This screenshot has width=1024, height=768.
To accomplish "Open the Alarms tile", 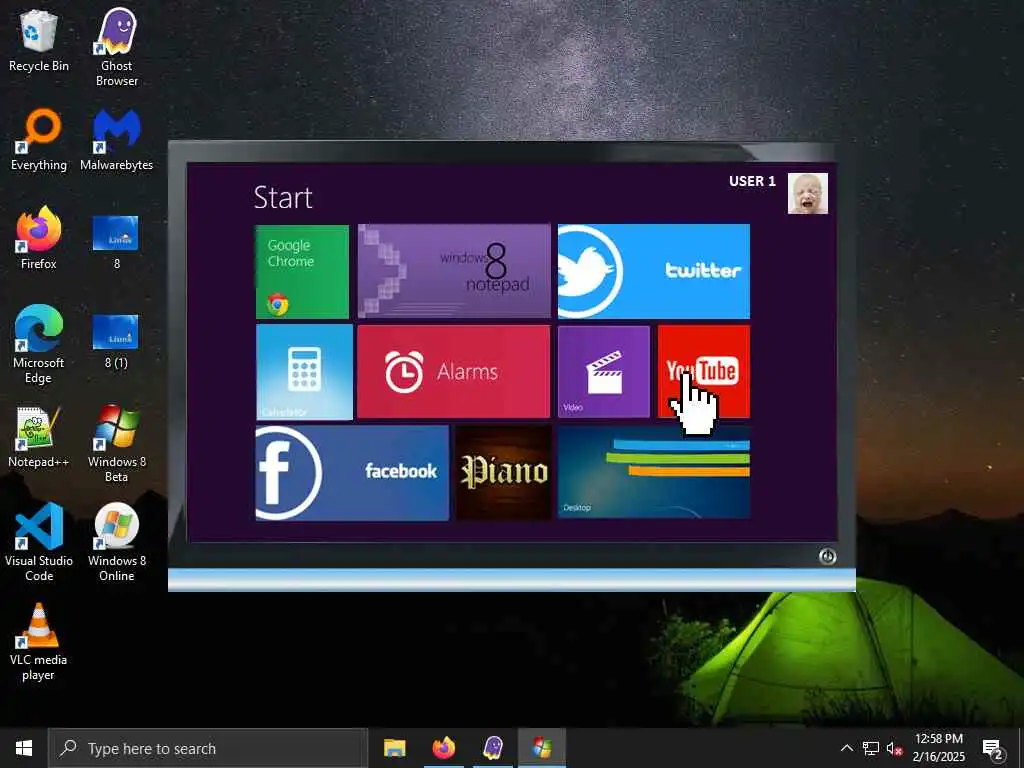I will click(x=454, y=372).
